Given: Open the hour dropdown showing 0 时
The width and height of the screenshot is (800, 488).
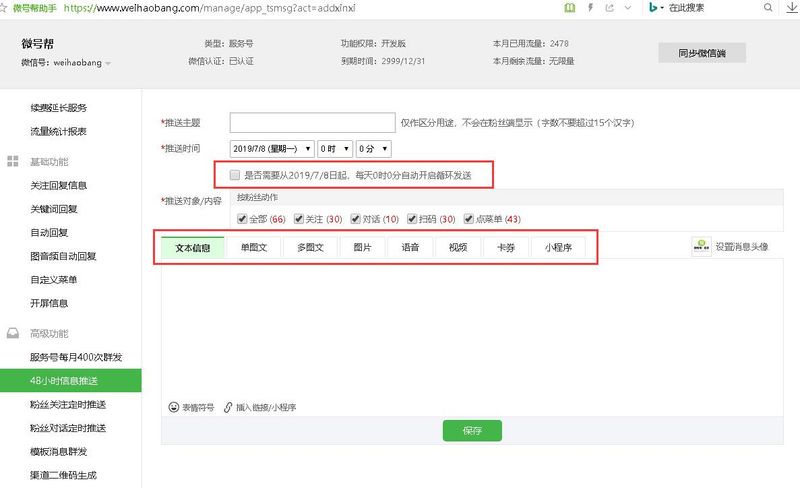Looking at the screenshot, I should pos(335,149).
